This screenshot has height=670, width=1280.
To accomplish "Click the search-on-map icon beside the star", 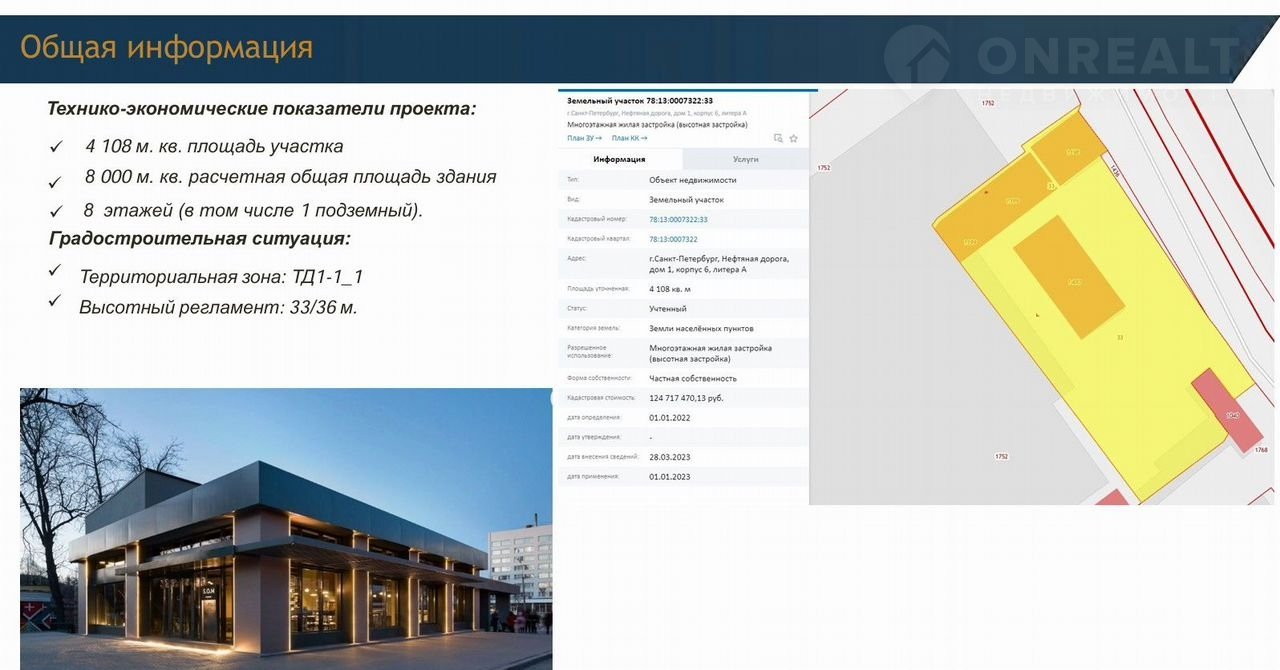I will [x=779, y=138].
